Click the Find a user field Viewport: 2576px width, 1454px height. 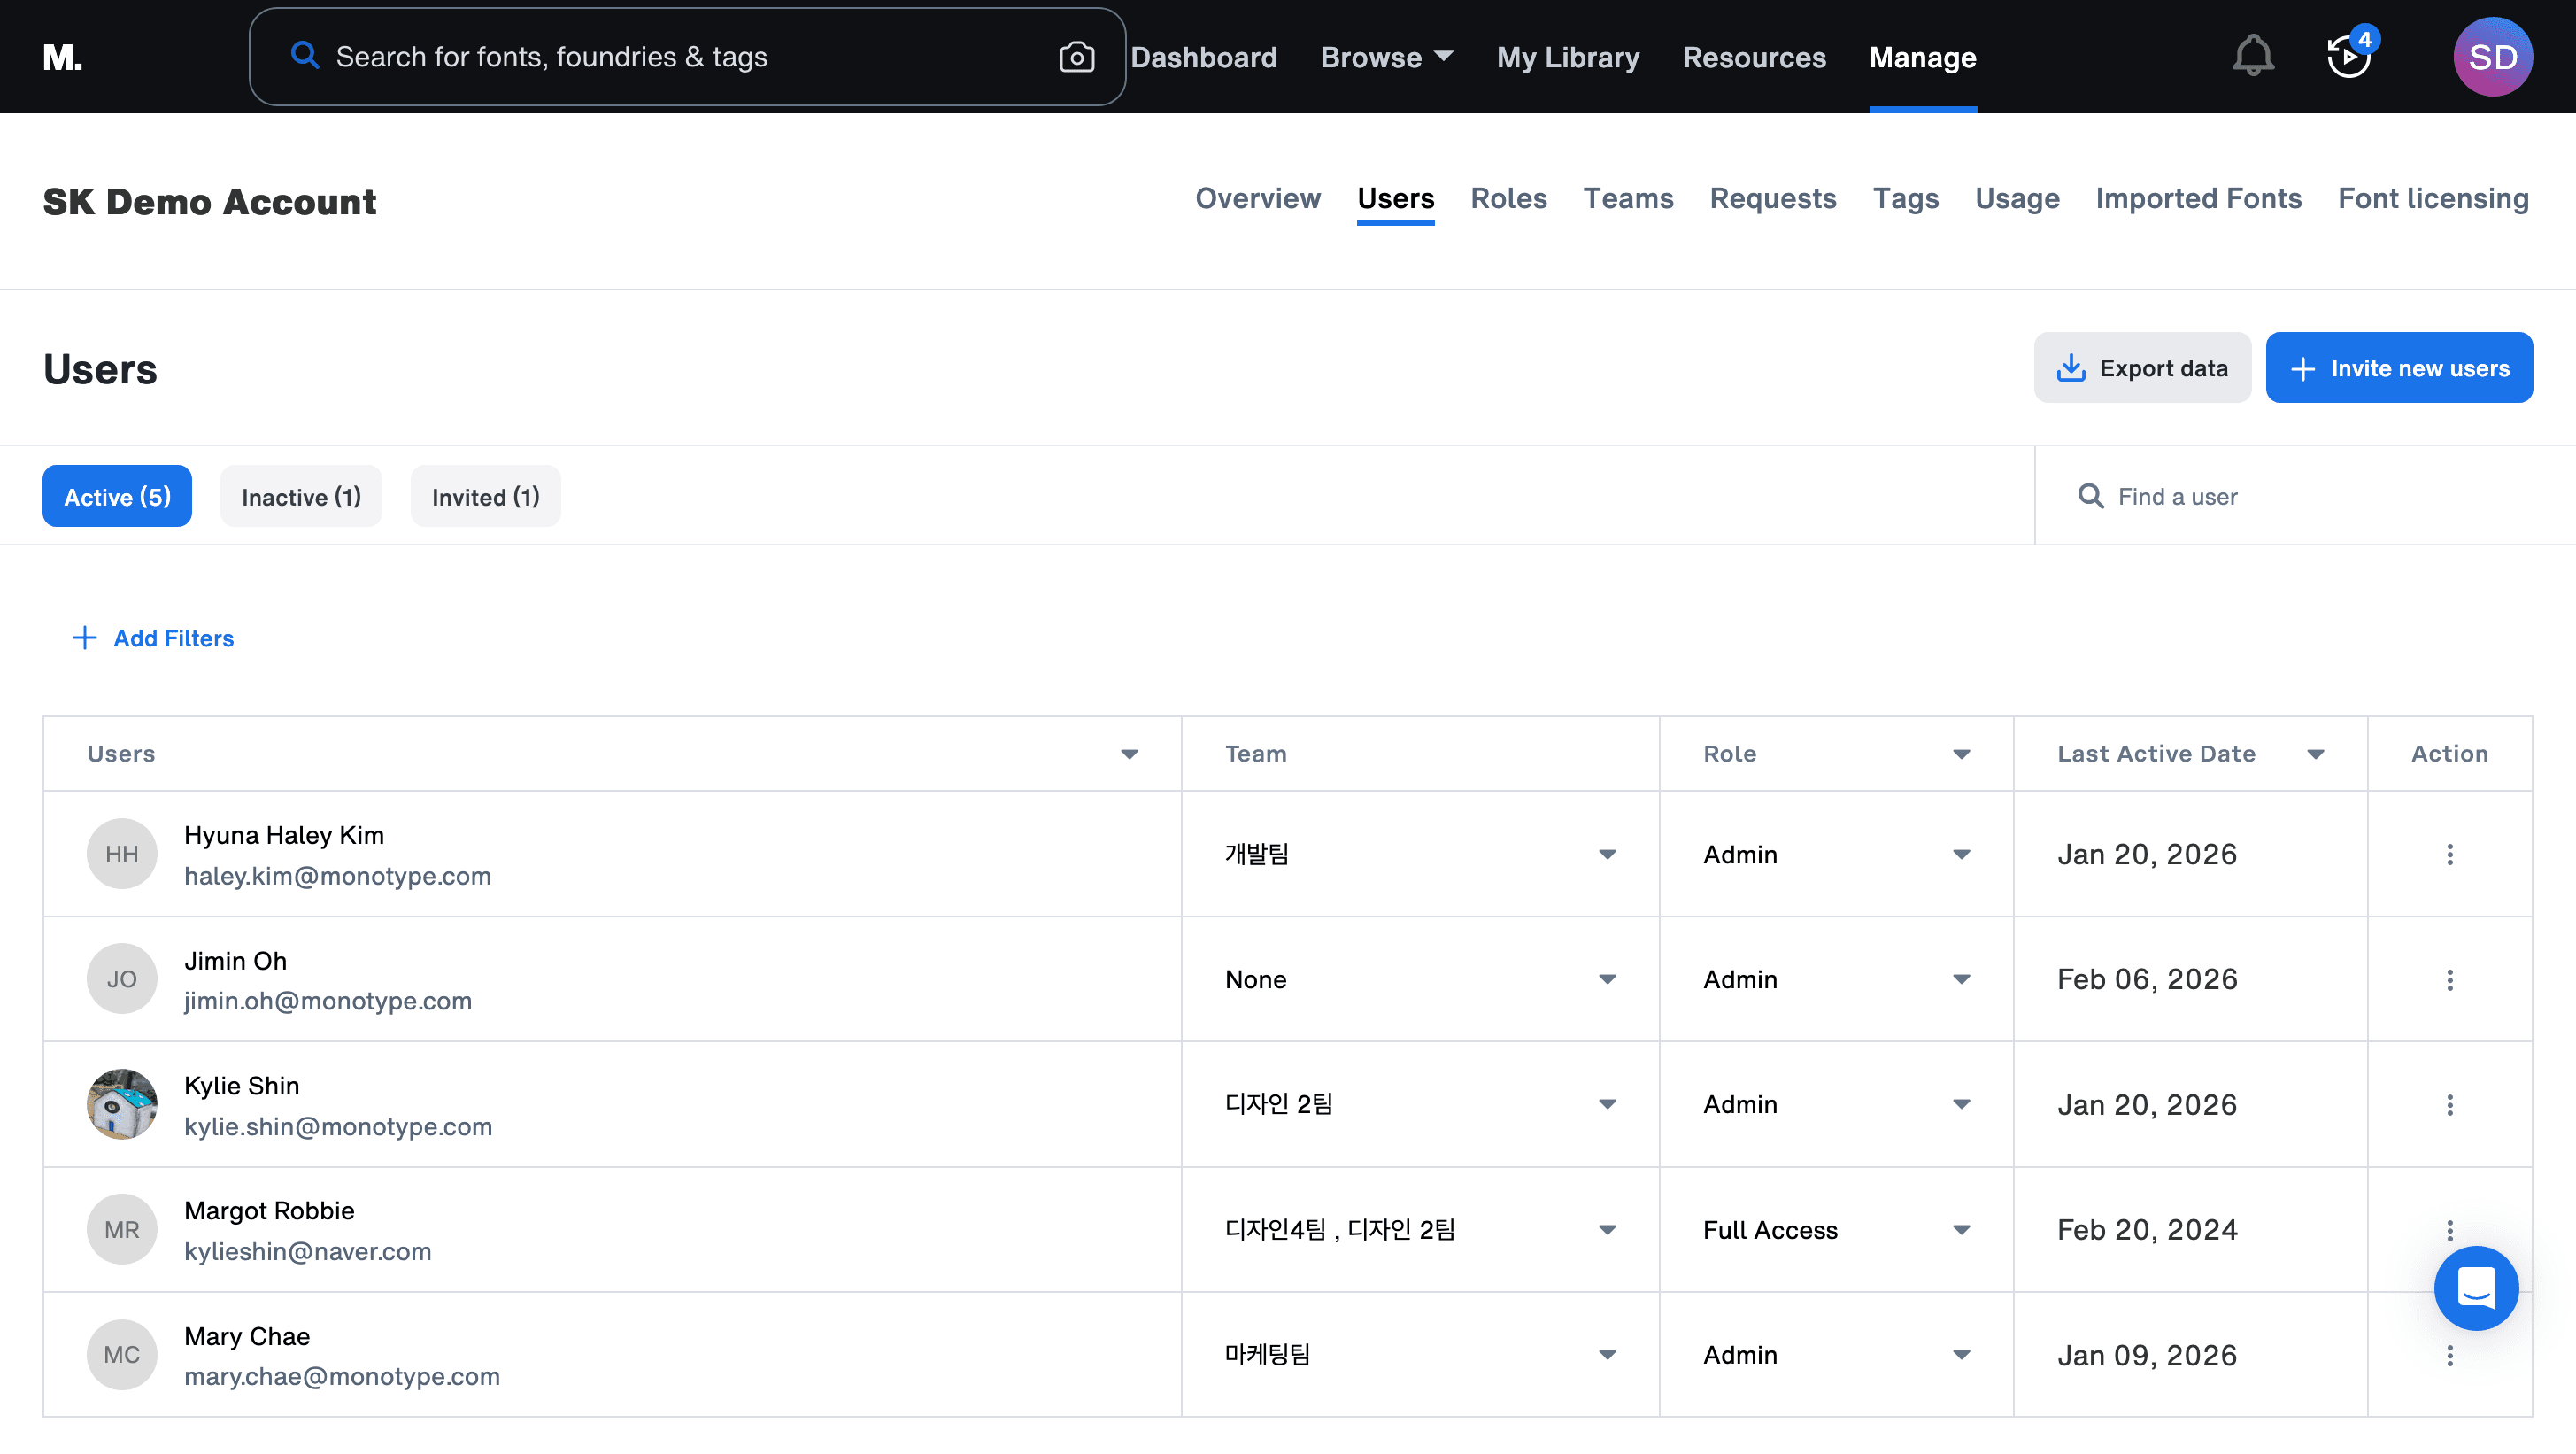[x=2300, y=497]
